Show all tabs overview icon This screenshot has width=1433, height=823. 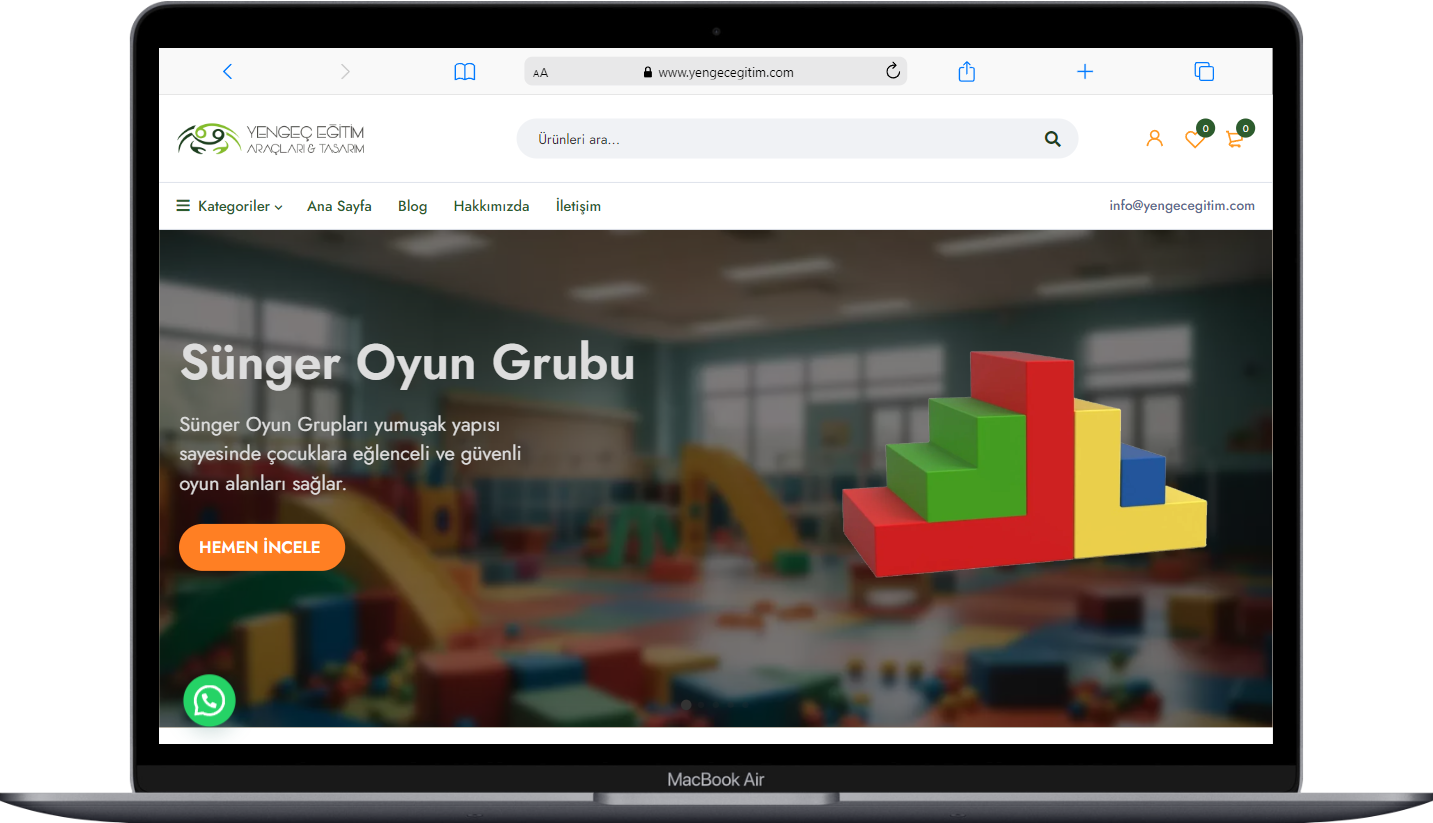tap(1204, 72)
